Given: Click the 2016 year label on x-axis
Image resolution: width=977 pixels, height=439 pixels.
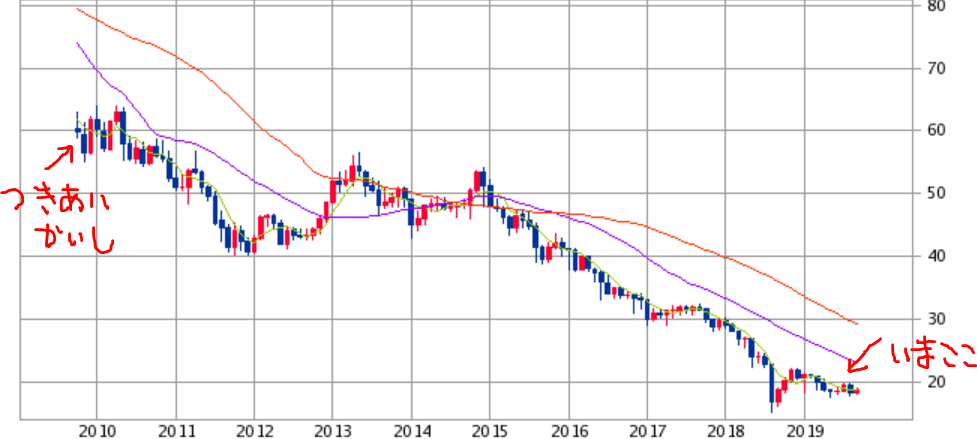Looking at the screenshot, I should pyautogui.click(x=568, y=431).
